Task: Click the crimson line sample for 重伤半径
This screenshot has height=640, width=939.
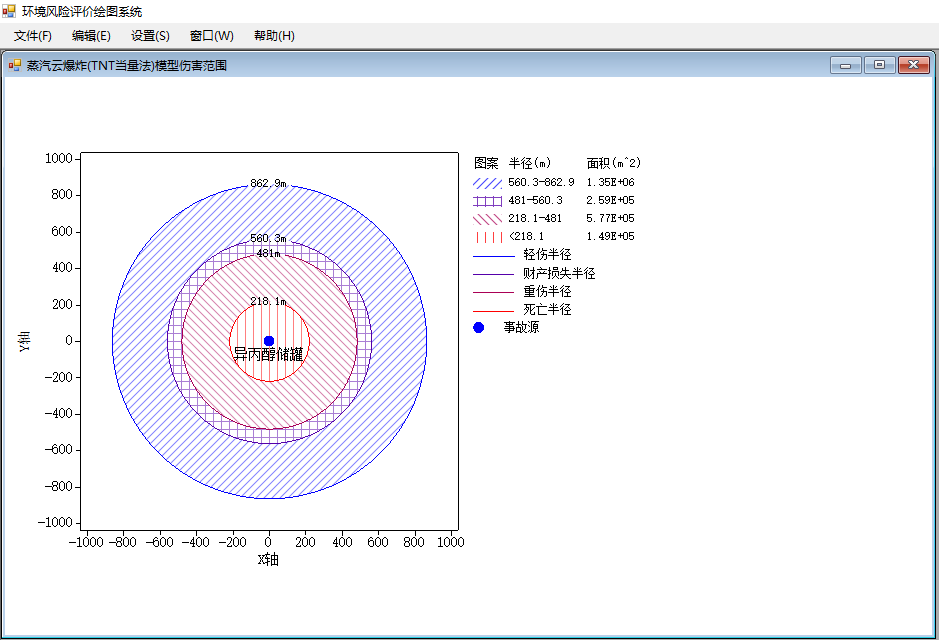Action: (x=493, y=293)
